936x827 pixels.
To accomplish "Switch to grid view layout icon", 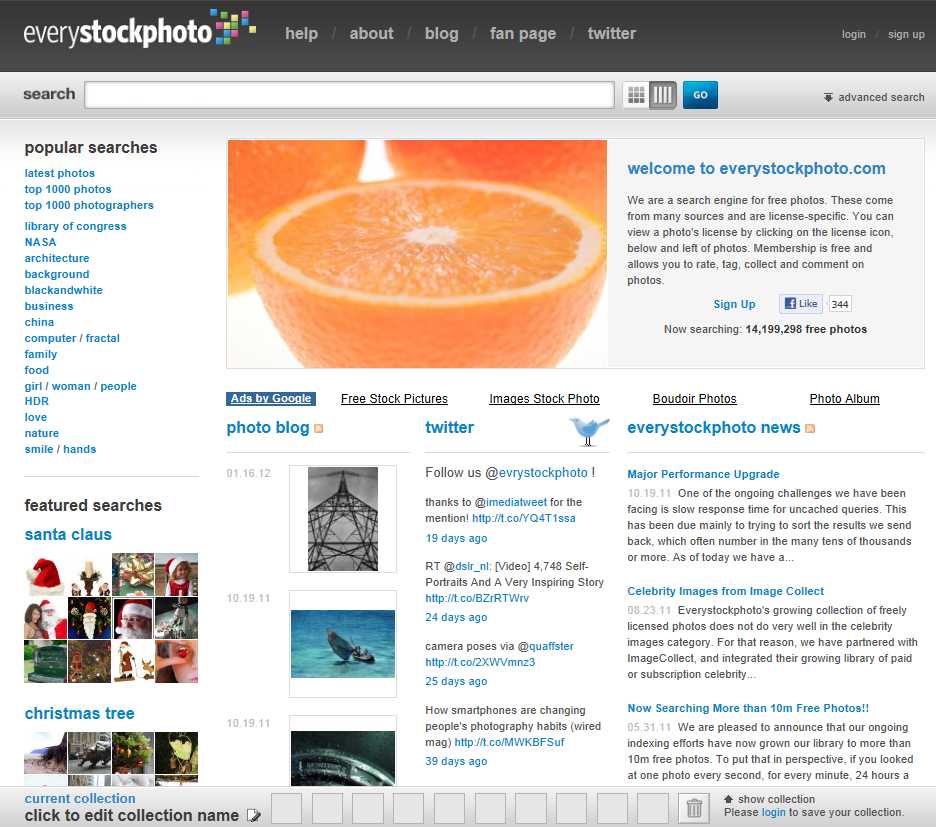I will tap(636, 95).
